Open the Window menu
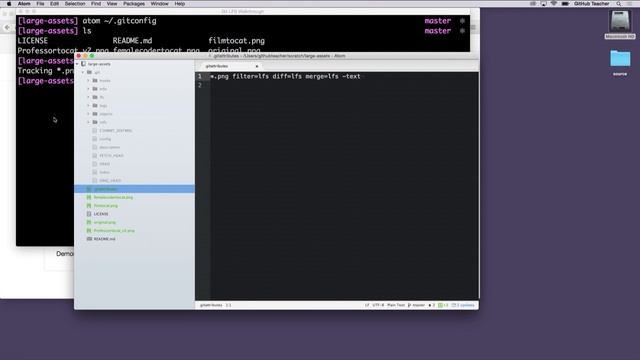 159,4
